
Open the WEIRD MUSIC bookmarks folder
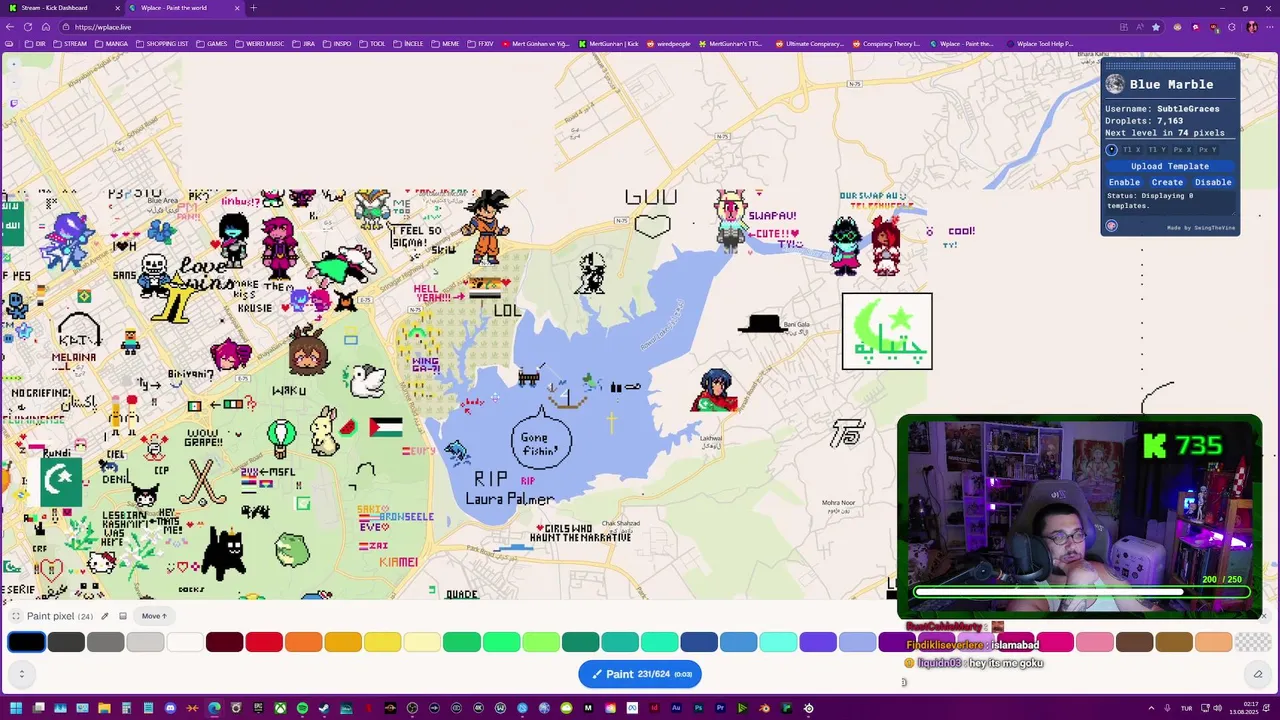pos(260,44)
